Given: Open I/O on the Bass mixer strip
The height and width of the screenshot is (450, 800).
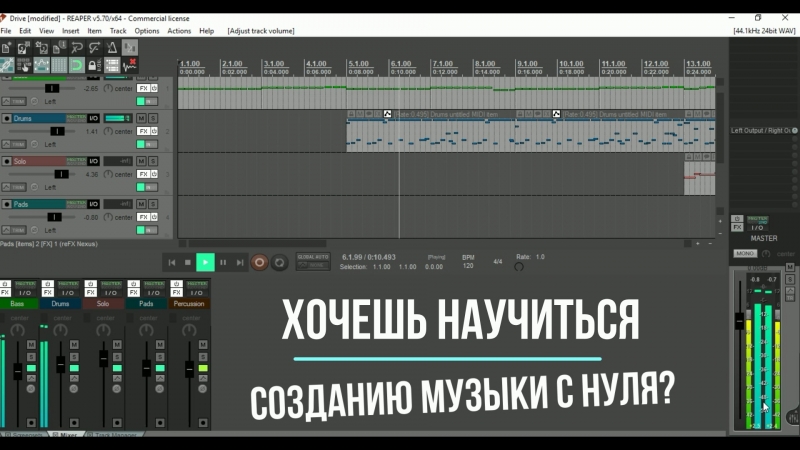Looking at the screenshot, I should pos(25,292).
